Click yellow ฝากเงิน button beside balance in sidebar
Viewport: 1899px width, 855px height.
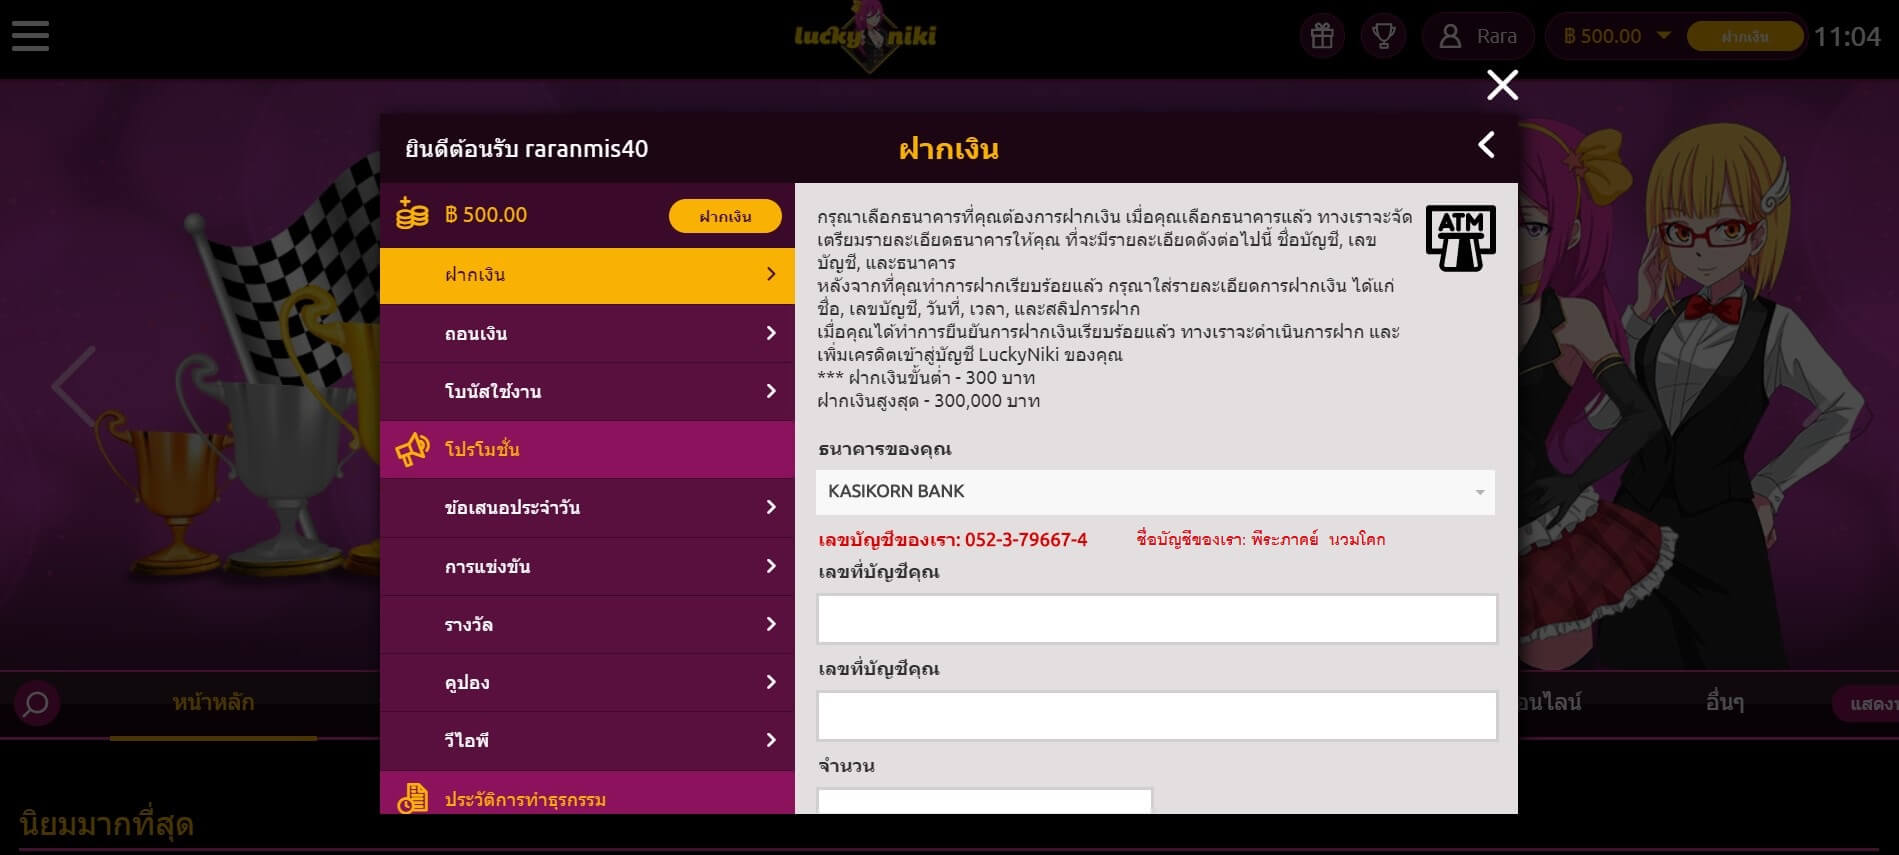click(x=725, y=216)
